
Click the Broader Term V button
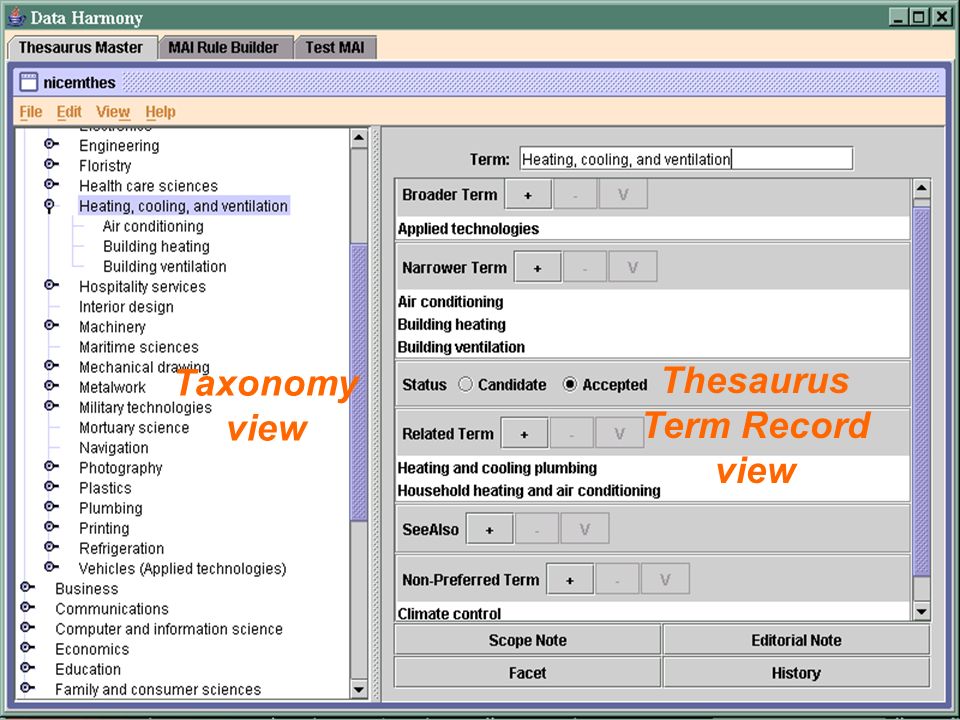(623, 195)
